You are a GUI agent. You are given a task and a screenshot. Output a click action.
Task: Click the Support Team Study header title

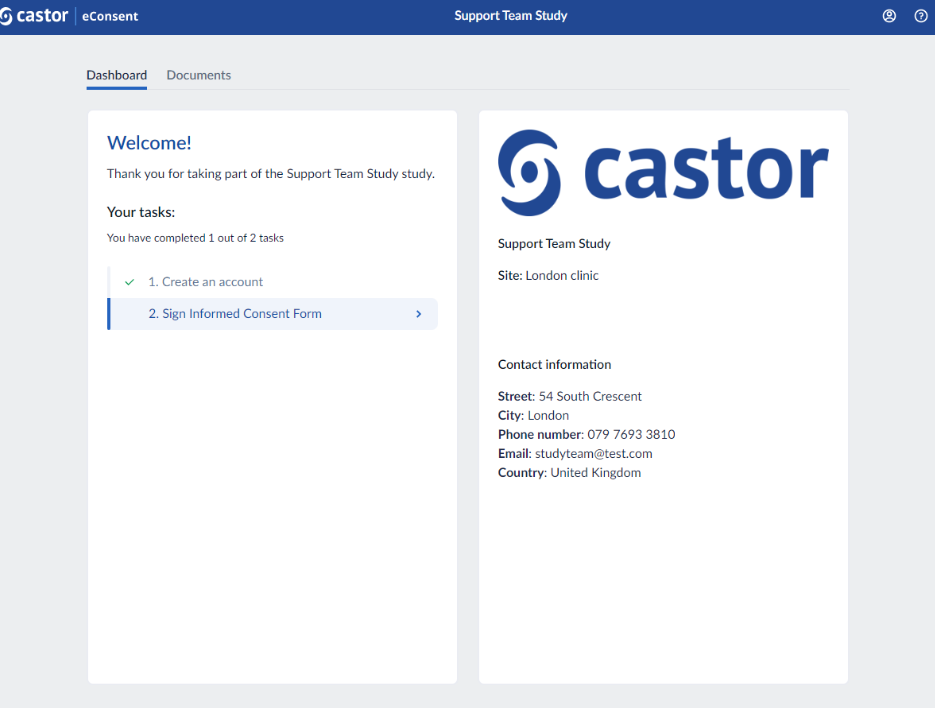click(510, 16)
